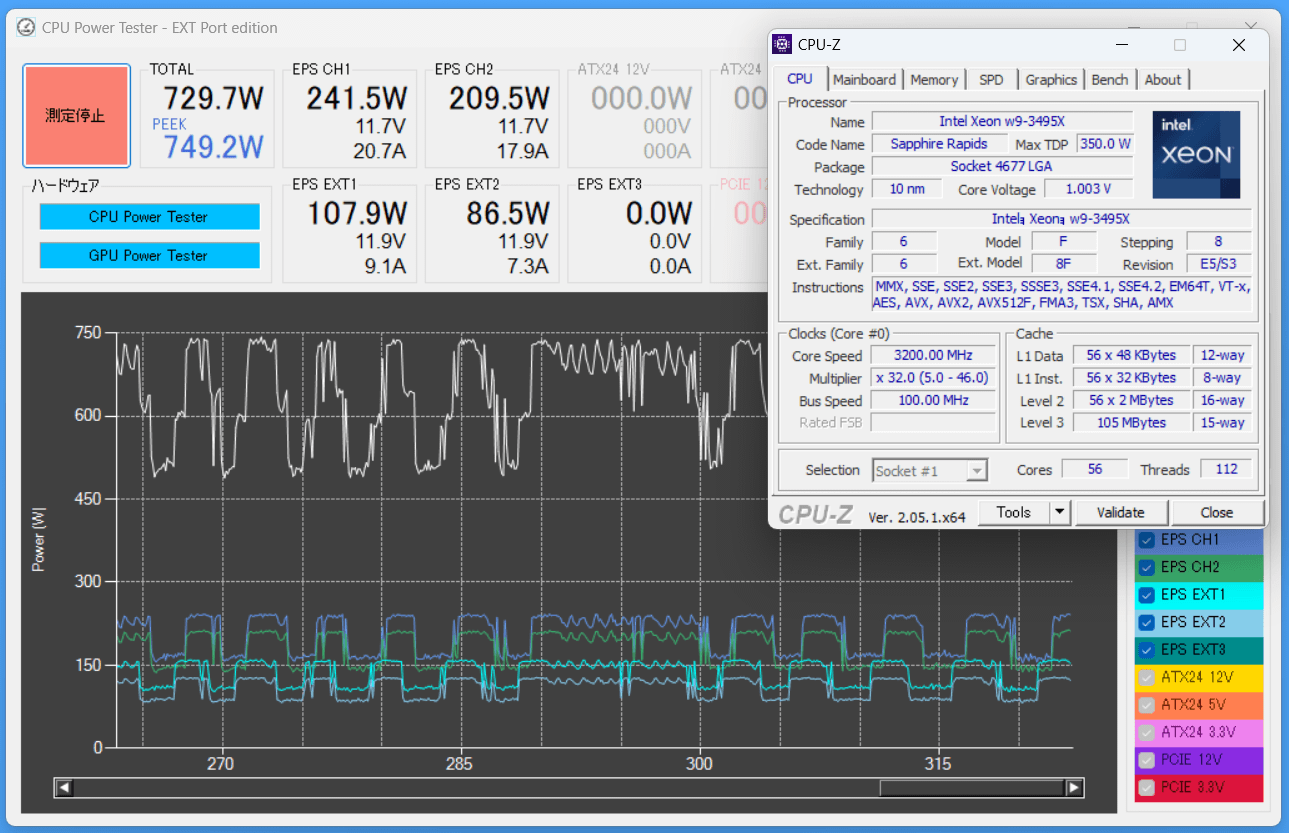Click the Code Name Sapphire Rapids field

coord(939,144)
